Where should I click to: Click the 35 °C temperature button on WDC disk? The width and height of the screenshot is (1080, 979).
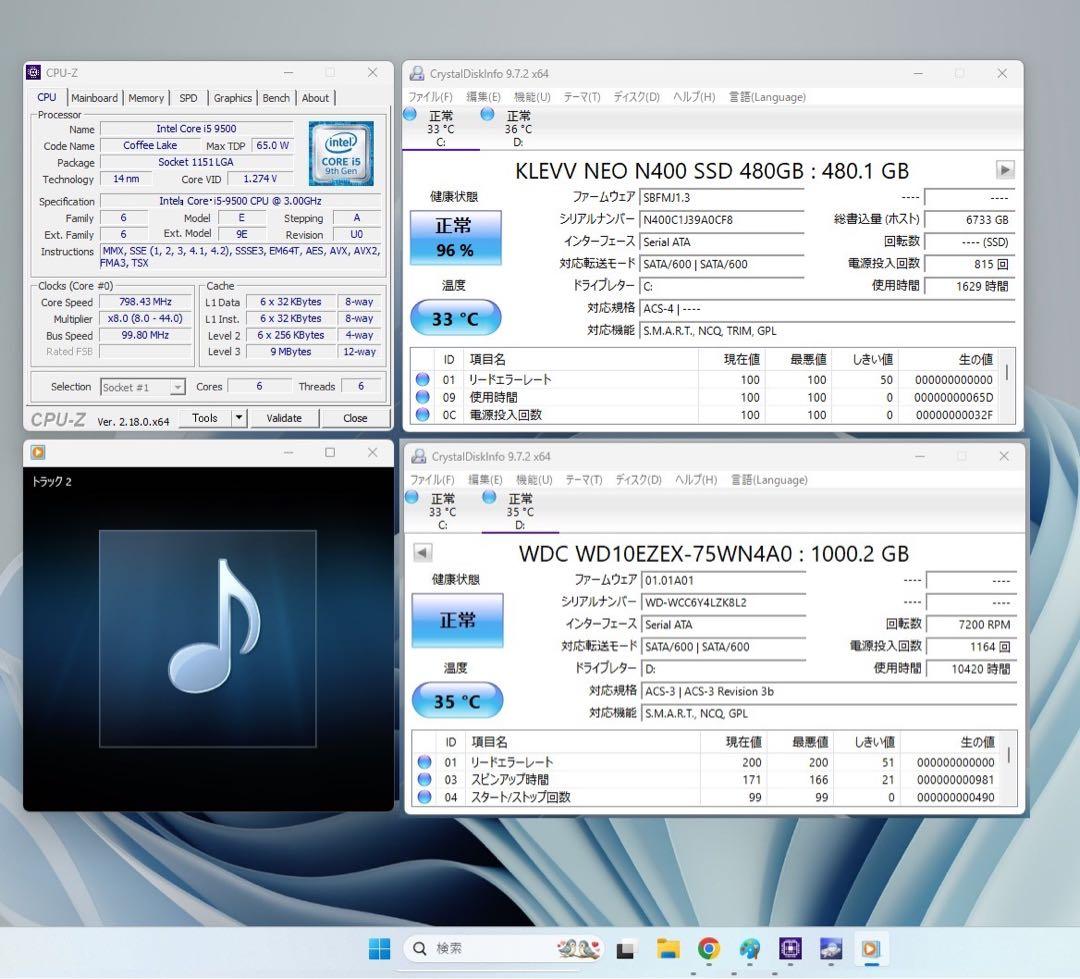tap(457, 701)
